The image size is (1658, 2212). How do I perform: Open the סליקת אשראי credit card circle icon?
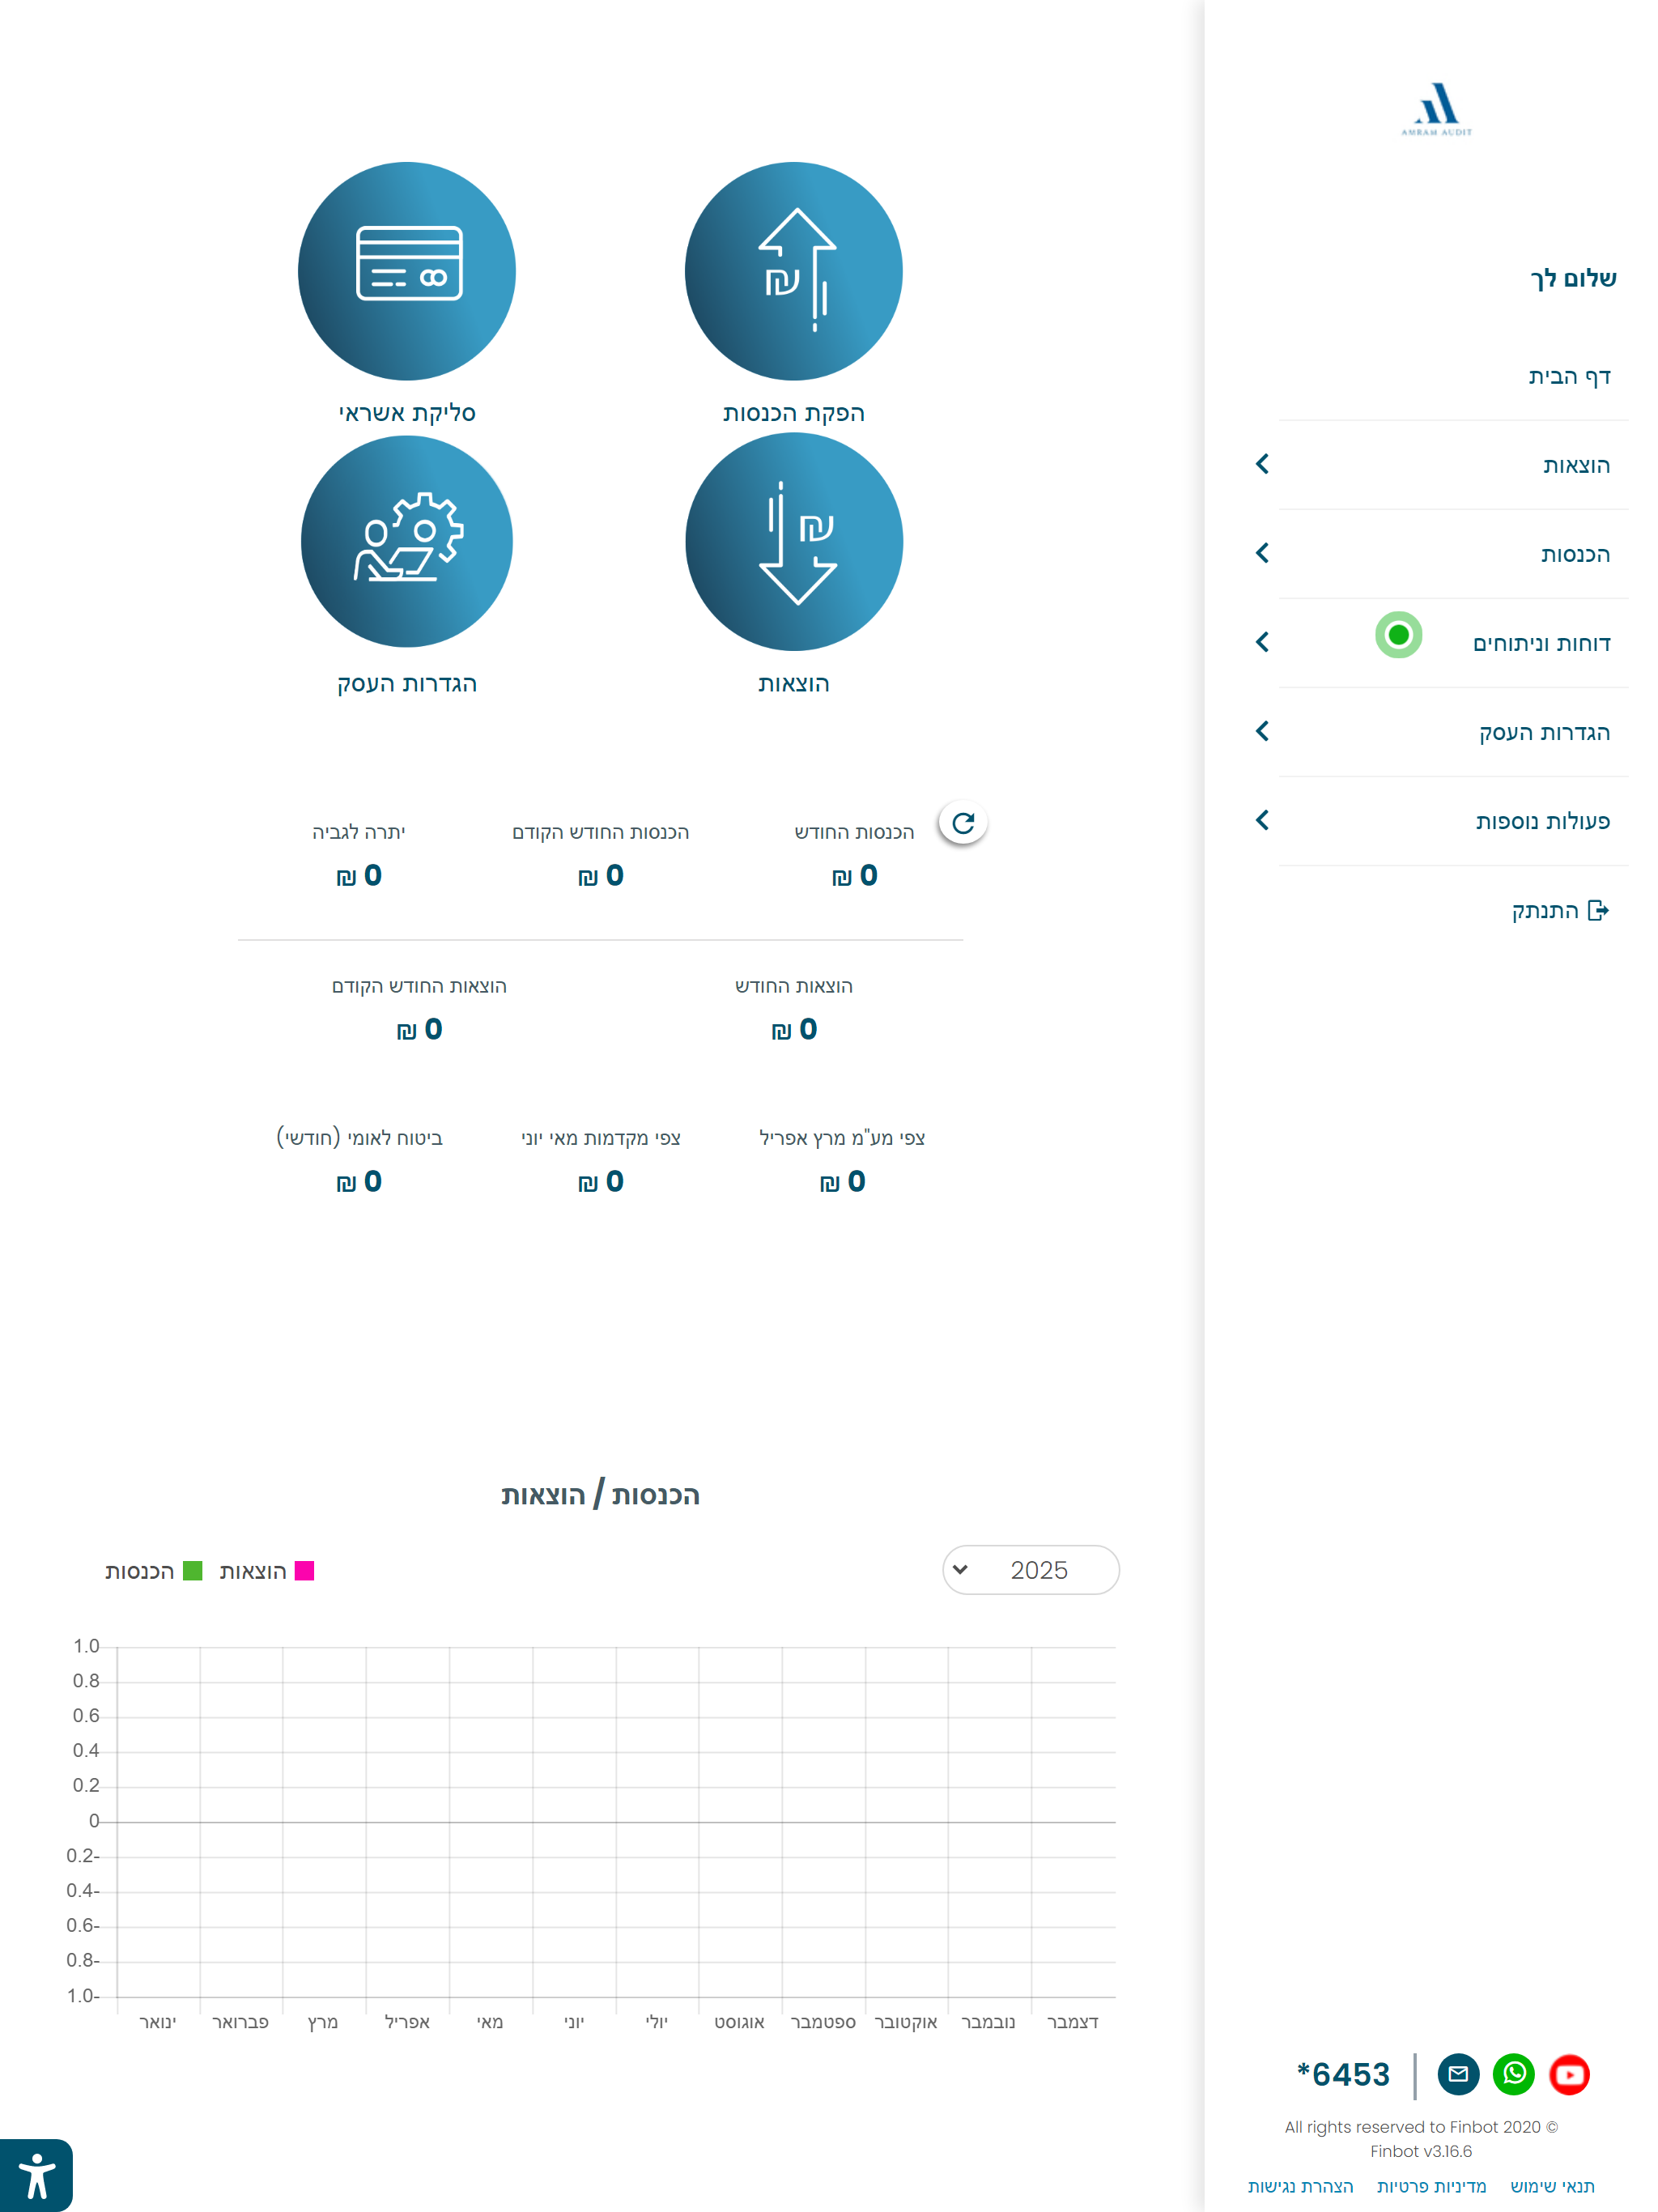point(407,271)
